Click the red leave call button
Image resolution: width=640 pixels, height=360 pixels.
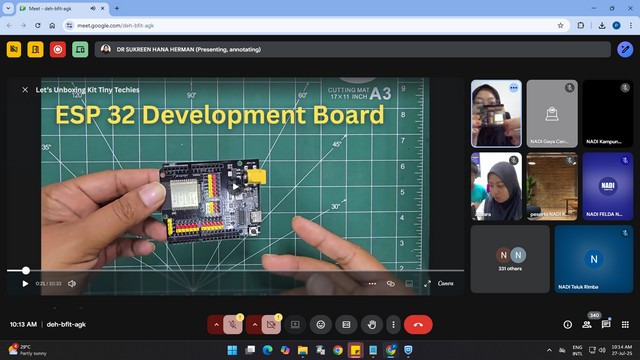click(x=418, y=324)
